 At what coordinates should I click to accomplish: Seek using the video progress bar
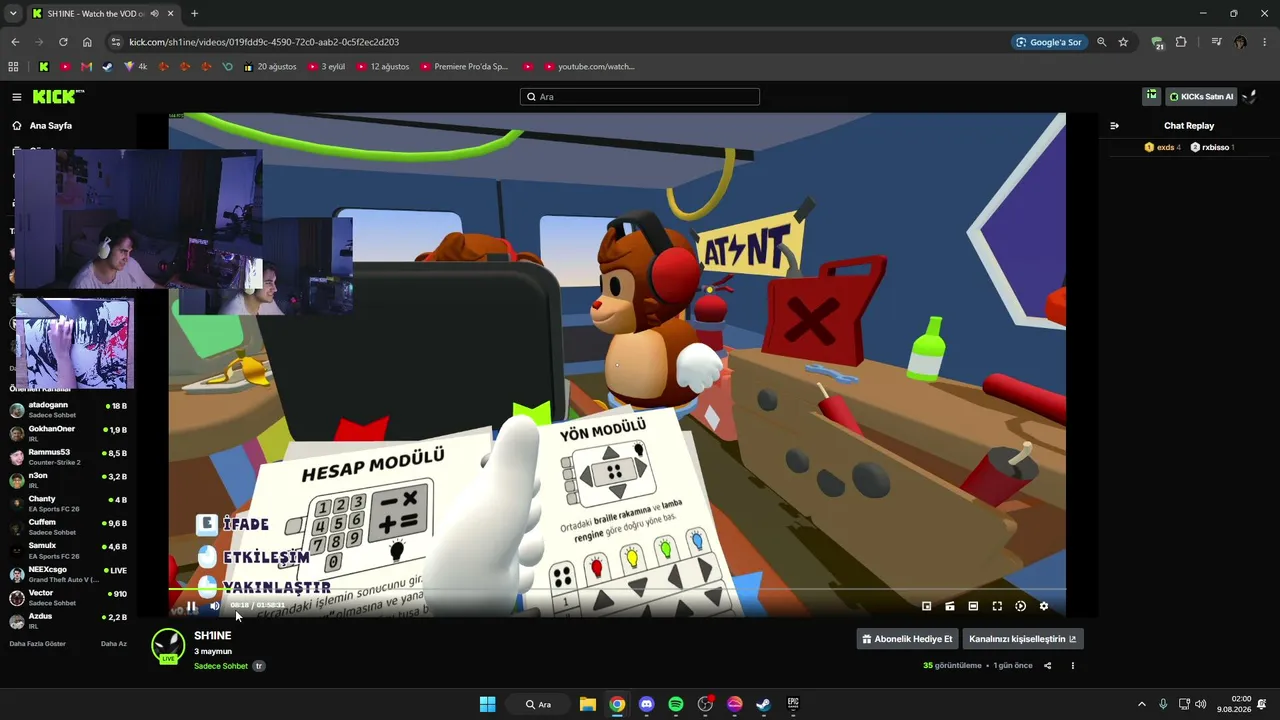pos(617,590)
